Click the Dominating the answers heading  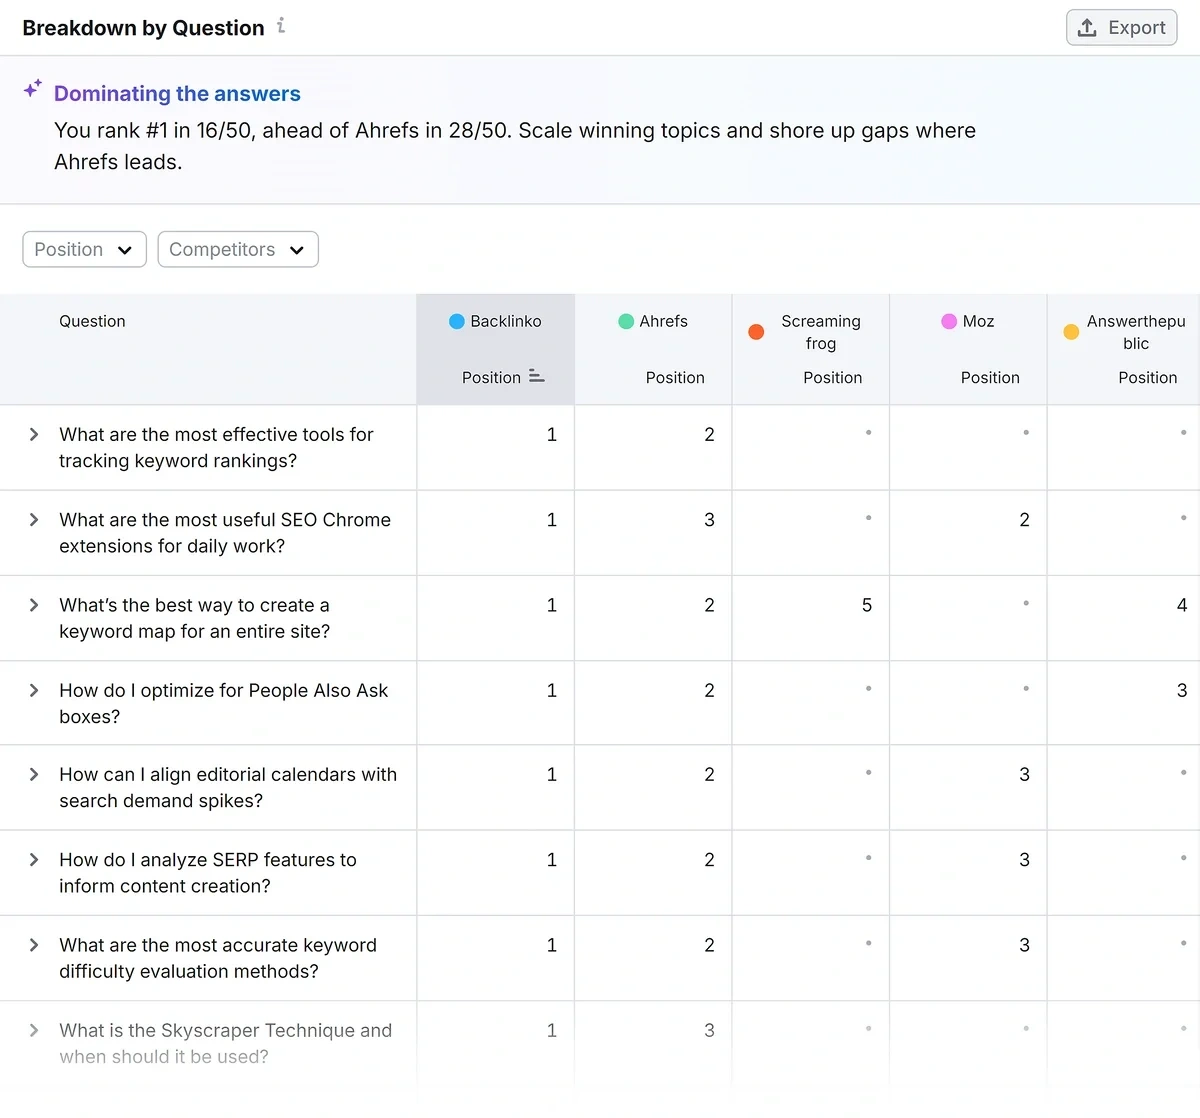click(177, 93)
